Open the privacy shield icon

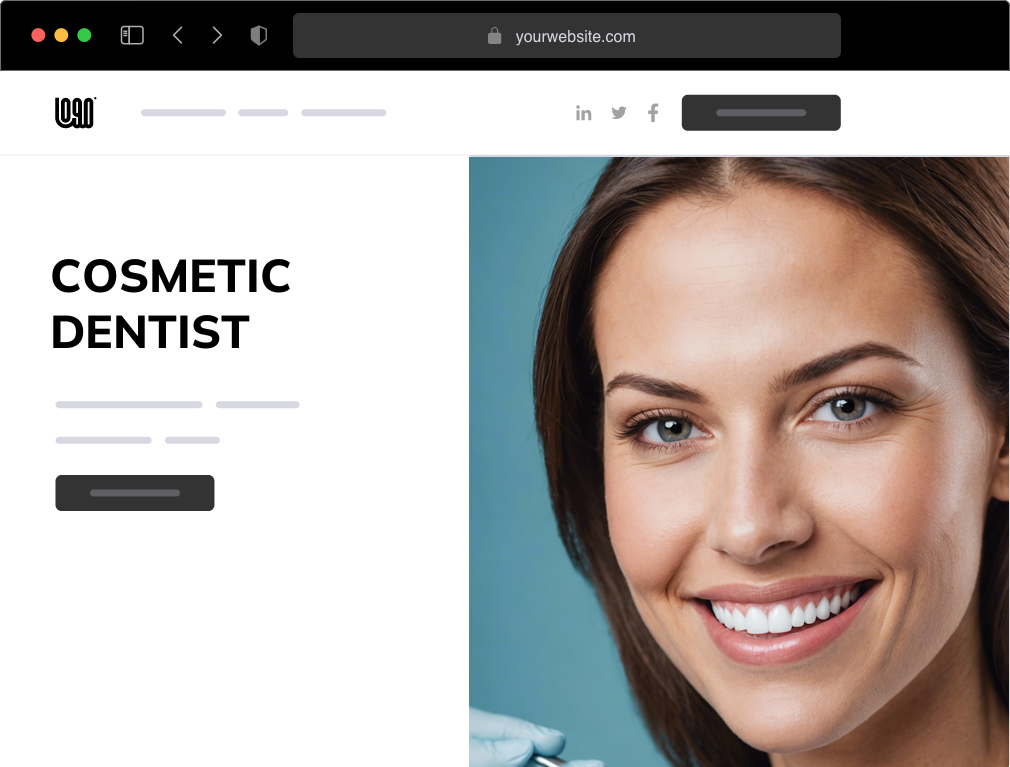click(x=258, y=35)
